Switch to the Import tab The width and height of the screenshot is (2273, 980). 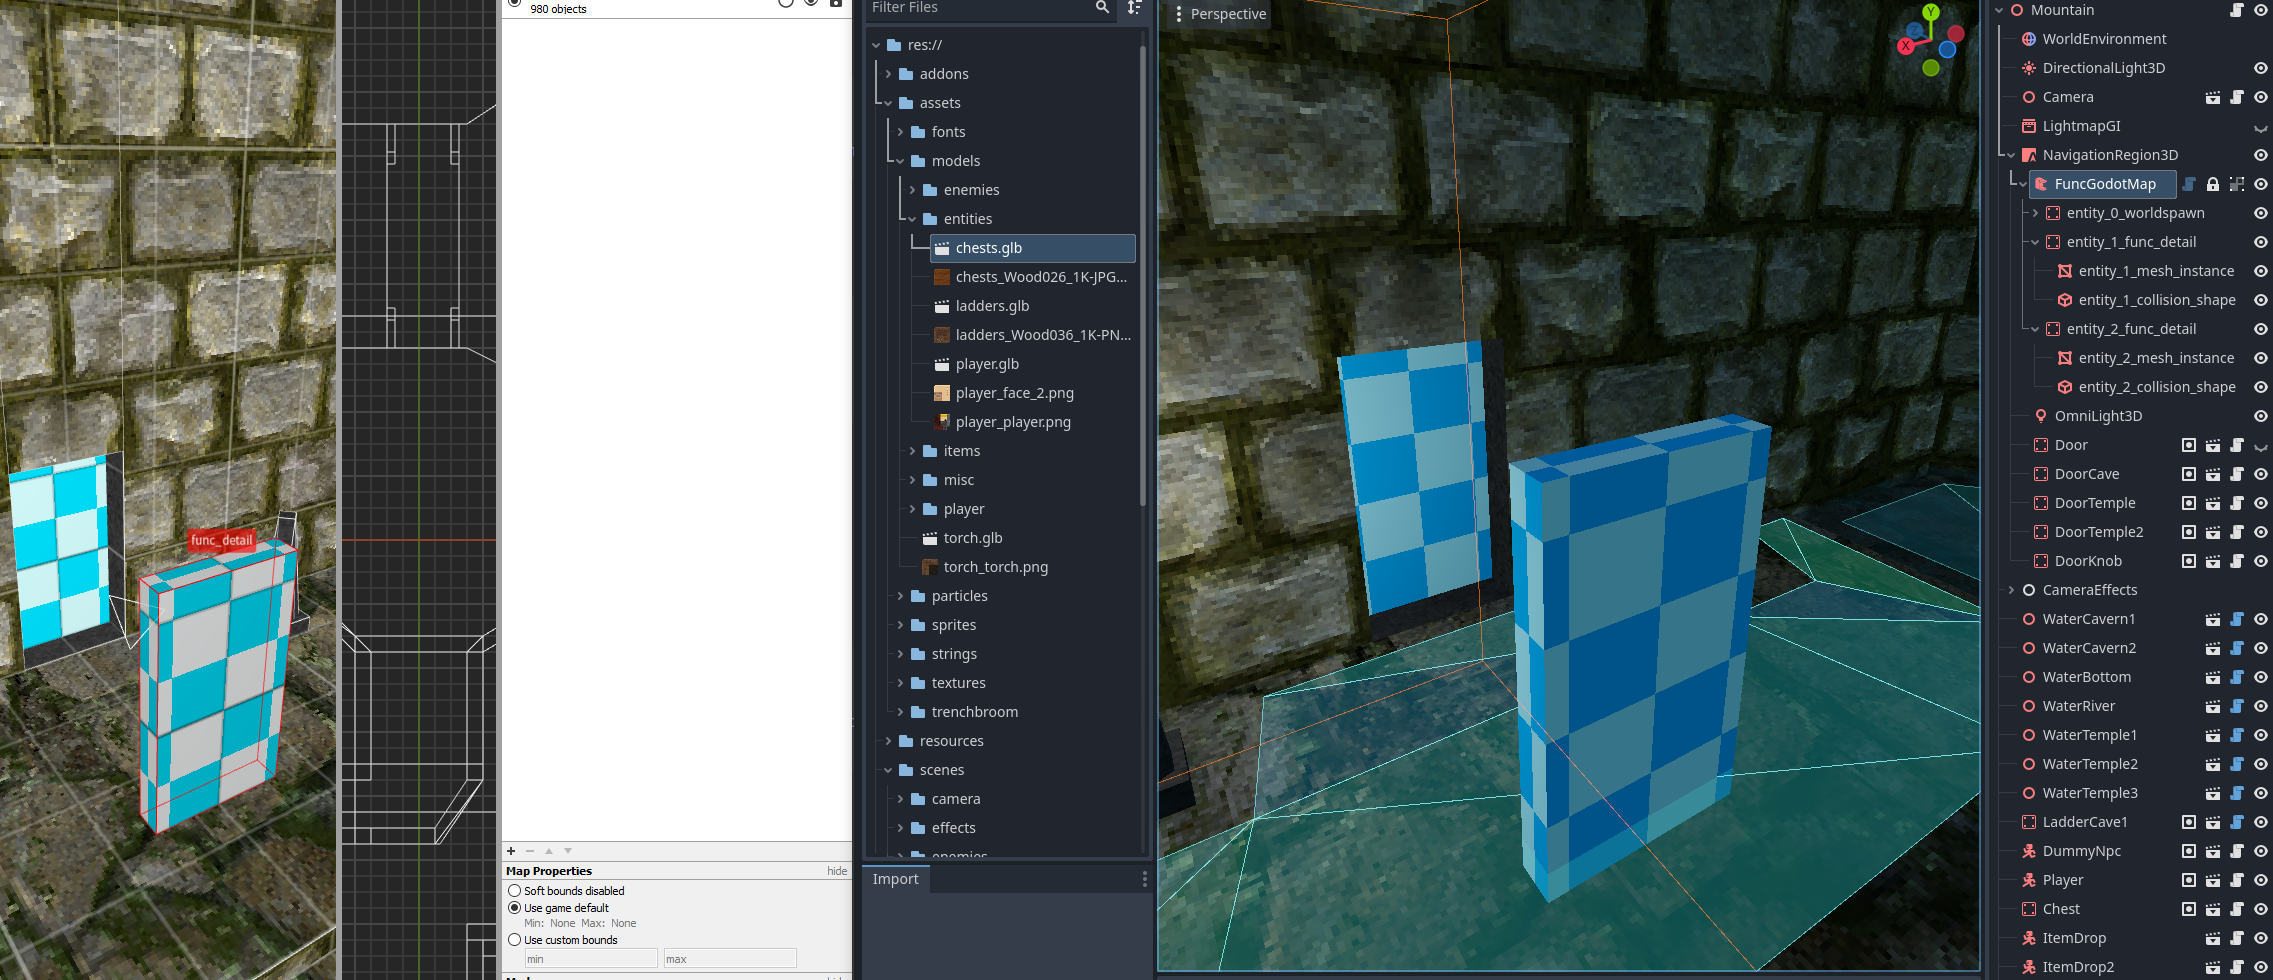[x=895, y=879]
